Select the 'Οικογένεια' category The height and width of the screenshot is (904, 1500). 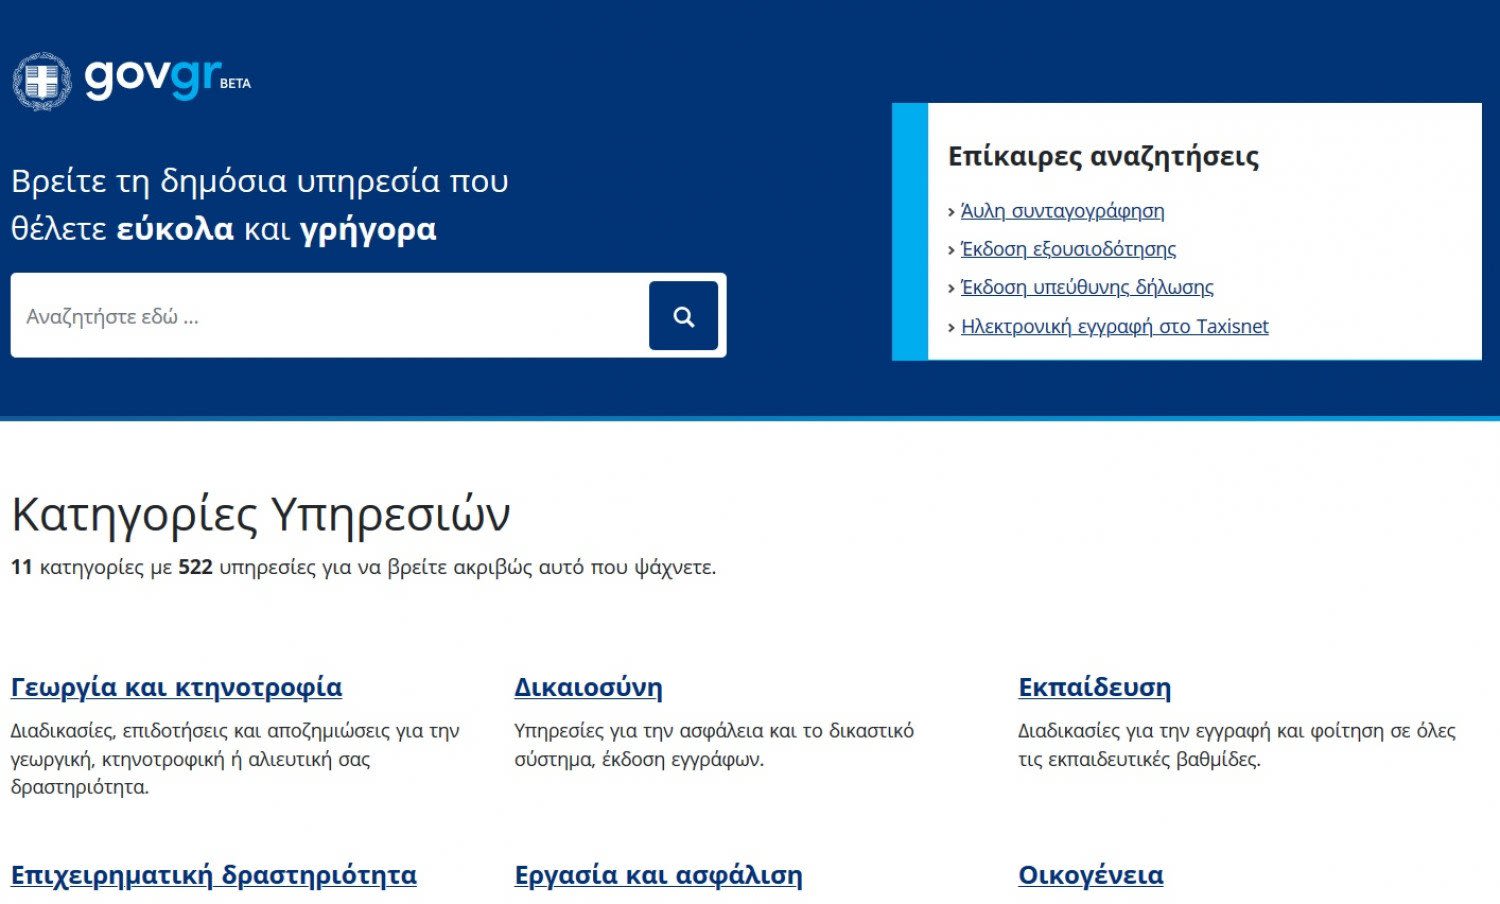(x=1090, y=875)
